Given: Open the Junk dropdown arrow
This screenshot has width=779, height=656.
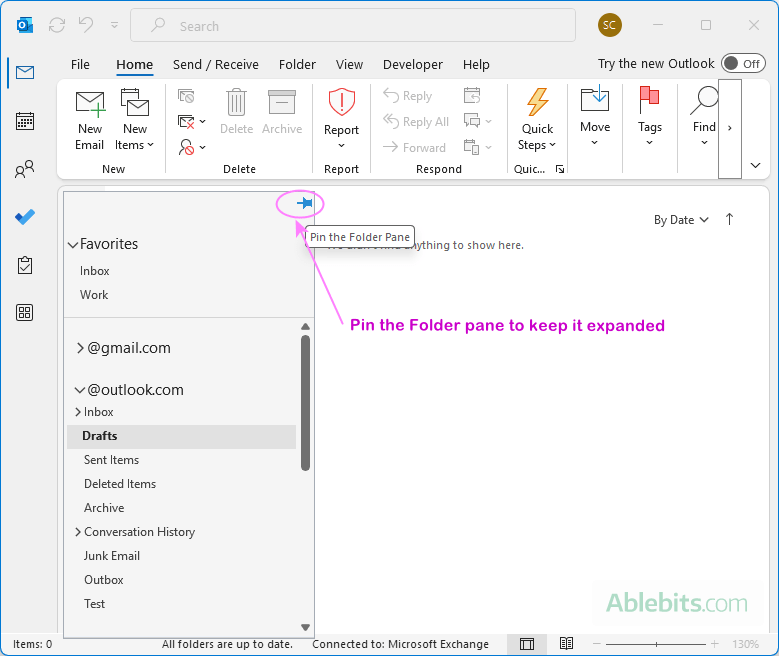Looking at the screenshot, I should click(x=203, y=147).
